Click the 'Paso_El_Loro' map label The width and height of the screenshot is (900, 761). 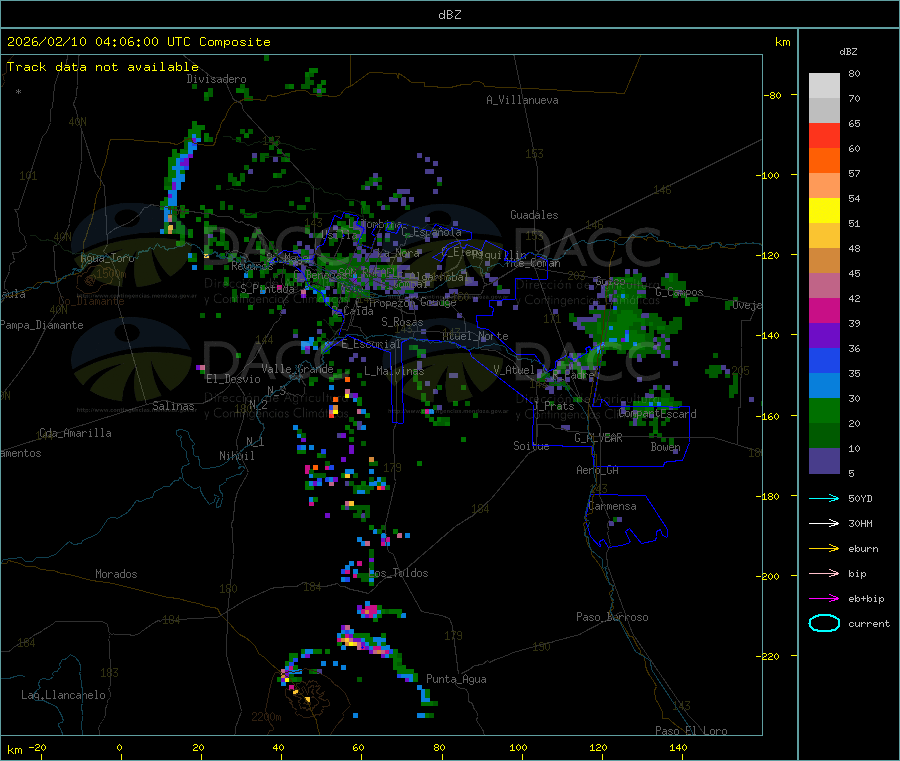pyautogui.click(x=691, y=731)
